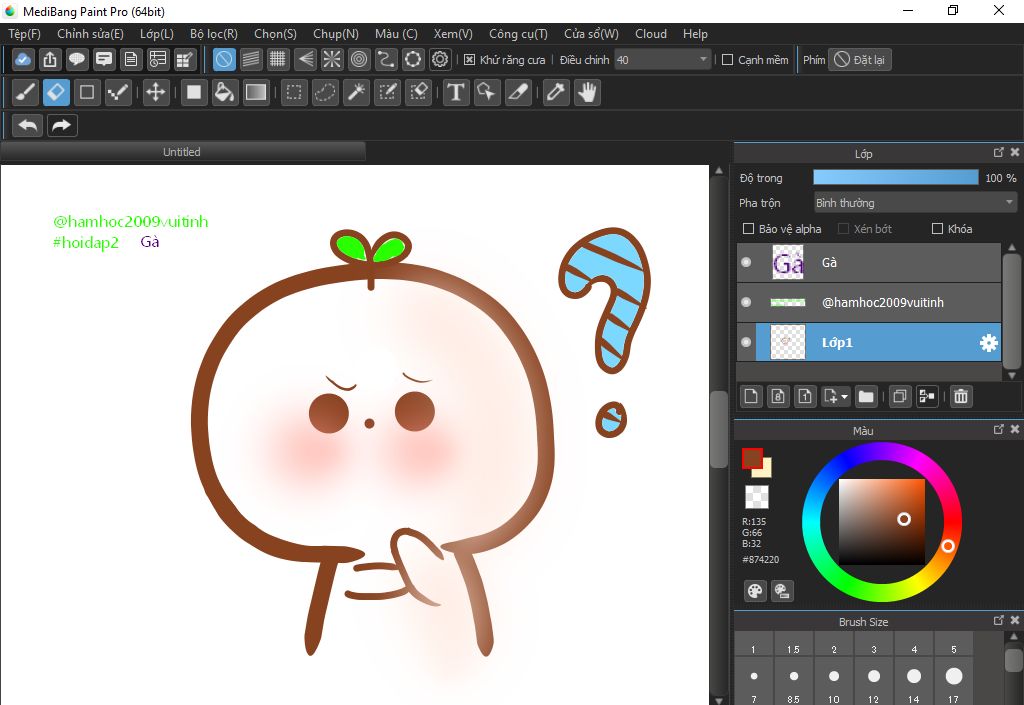Open the Cửa sổ(W) menu
The width and height of the screenshot is (1024, 705).
pyautogui.click(x=591, y=34)
